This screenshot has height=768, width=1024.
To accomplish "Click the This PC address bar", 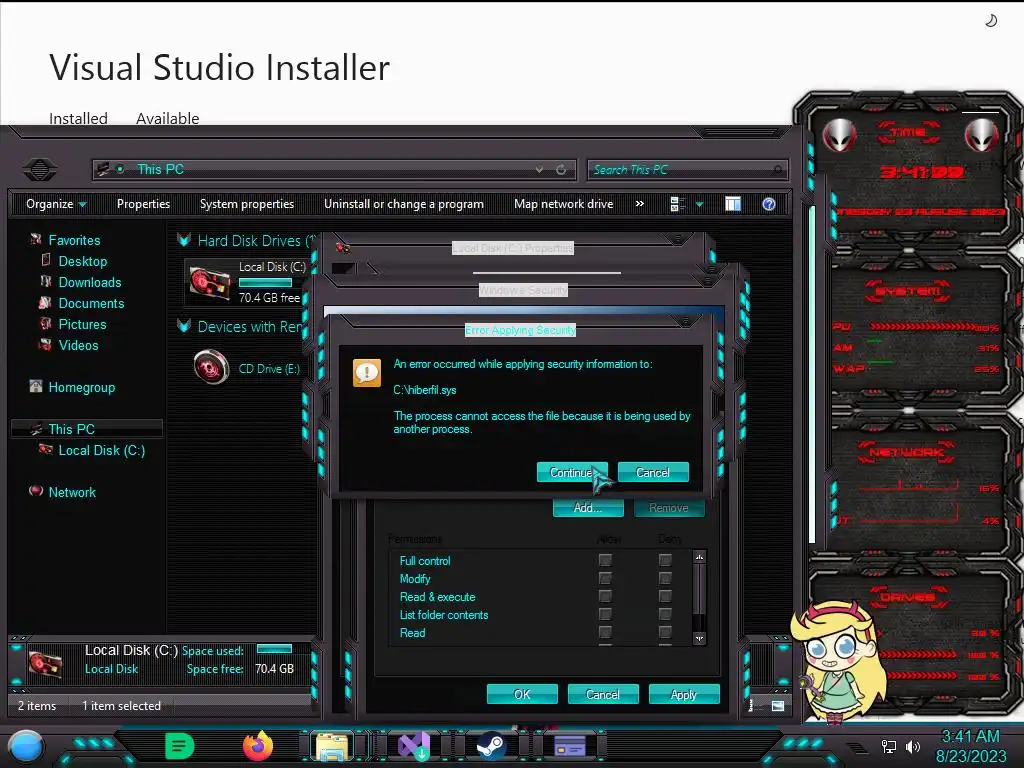I will [x=334, y=170].
